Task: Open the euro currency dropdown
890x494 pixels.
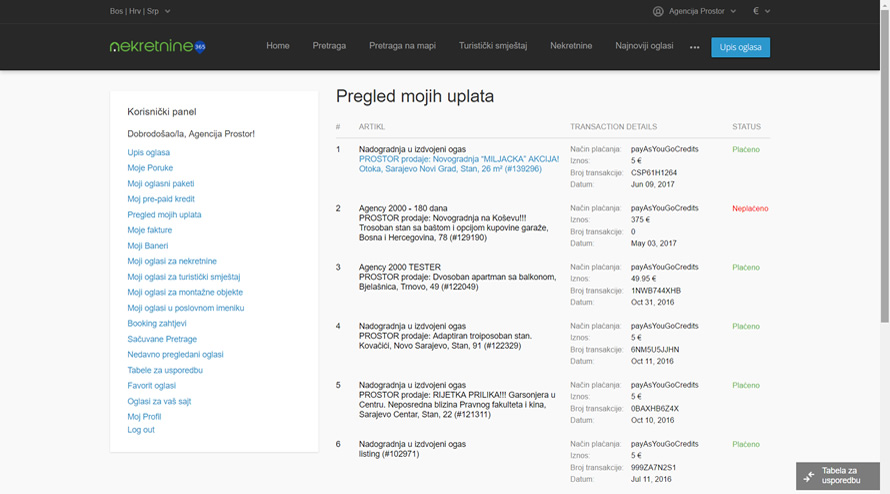Action: 761,11
